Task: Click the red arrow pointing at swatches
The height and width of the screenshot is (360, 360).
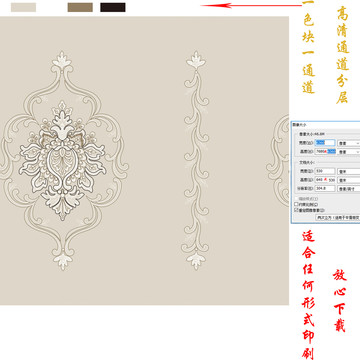Action: [252, 5]
